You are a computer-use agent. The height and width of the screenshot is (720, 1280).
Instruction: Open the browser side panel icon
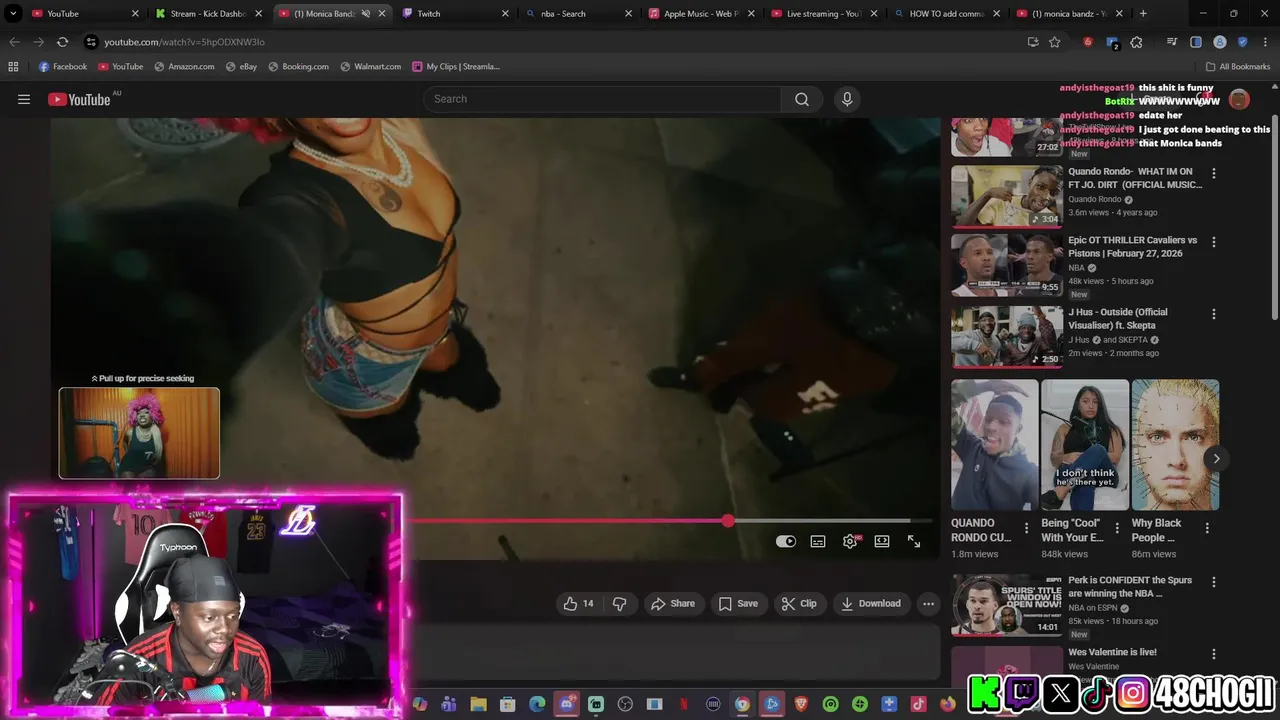coord(1196,42)
